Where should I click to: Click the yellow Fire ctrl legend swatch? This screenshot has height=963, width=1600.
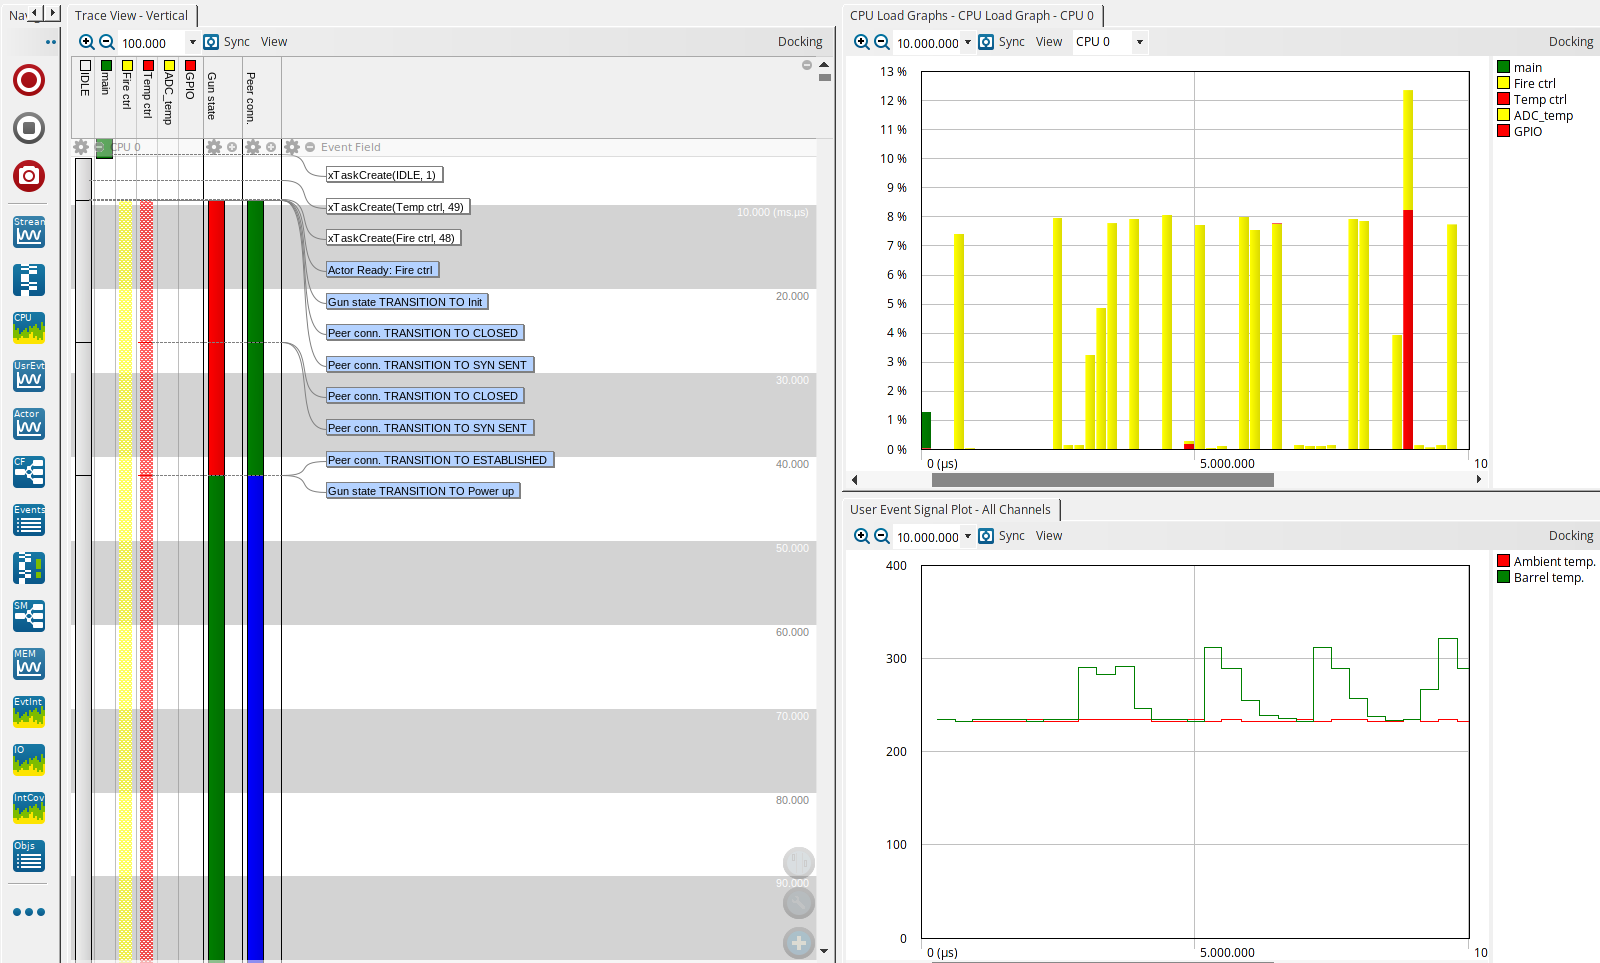(1503, 83)
